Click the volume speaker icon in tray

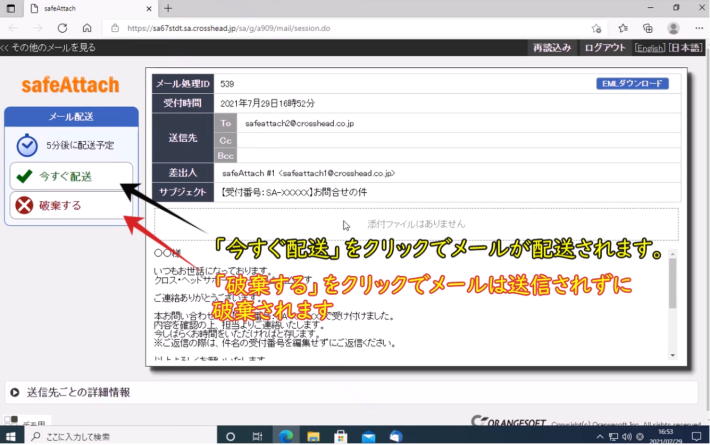(x=627, y=437)
